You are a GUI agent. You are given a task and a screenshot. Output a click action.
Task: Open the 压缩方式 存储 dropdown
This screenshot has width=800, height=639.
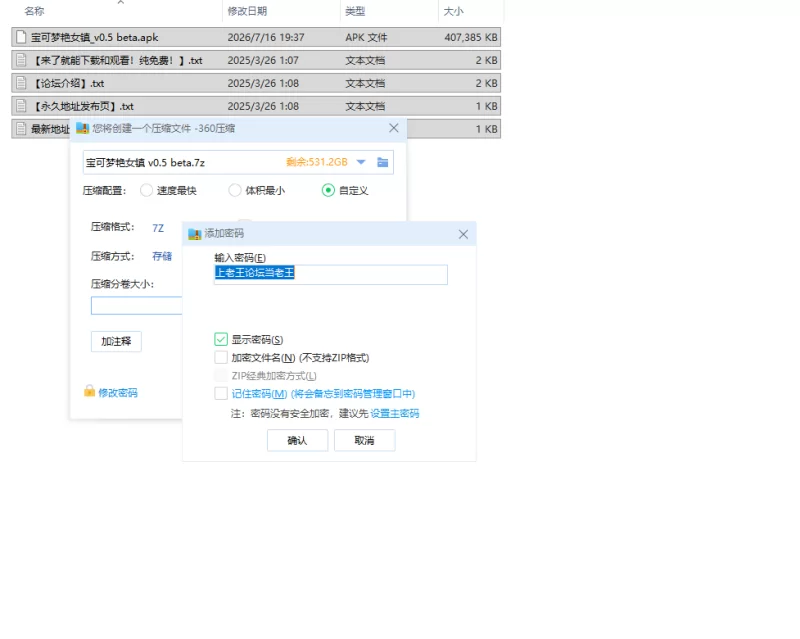click(x=162, y=256)
